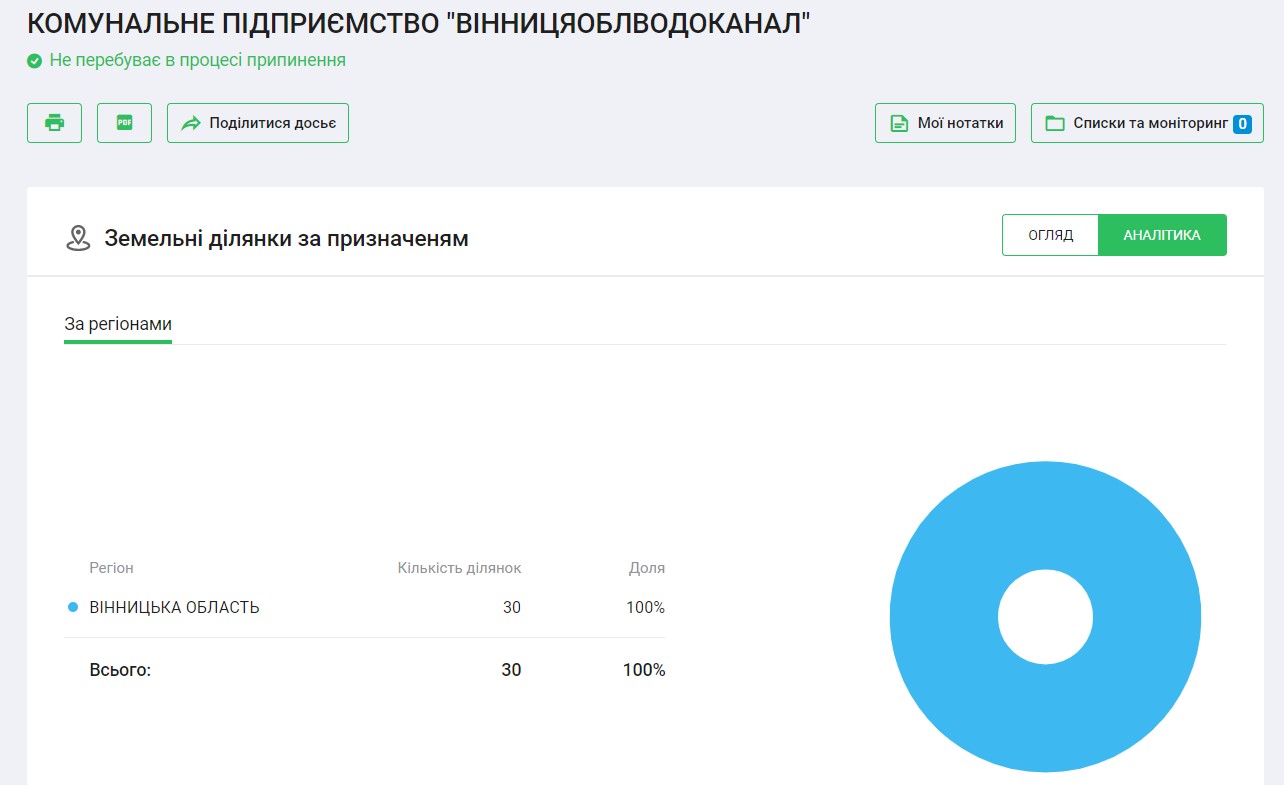This screenshot has width=1284, height=785.
Task: Click the total 100% in Всього row
Action: (x=644, y=670)
